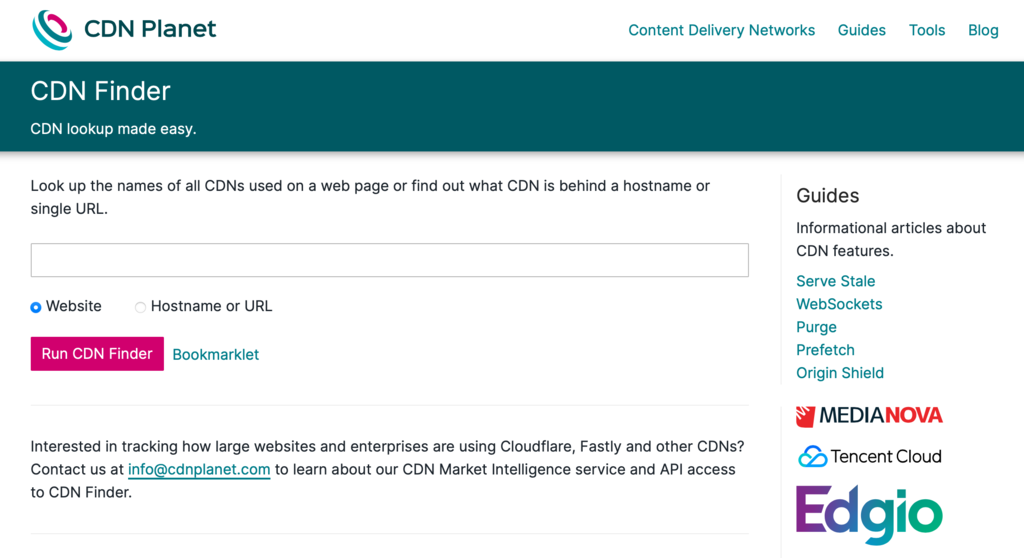The image size is (1024, 558).
Task: Open the Medianova sponsor logo
Action: [869, 416]
